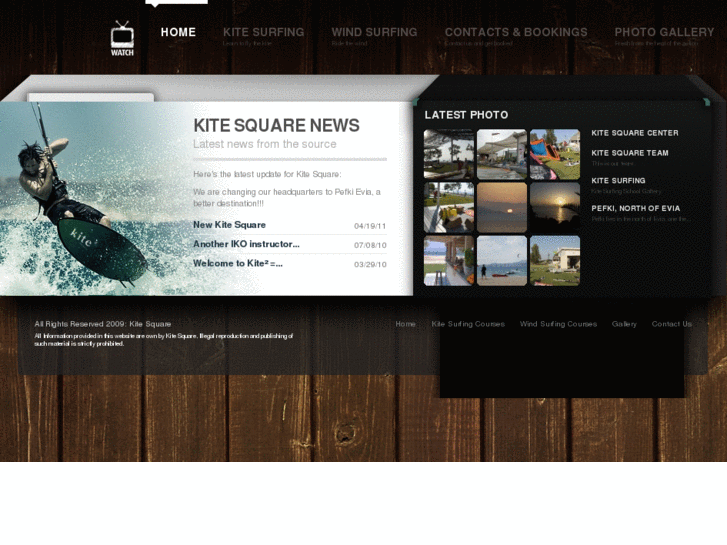Viewport: 727px width, 545px height.
Task: Open Another IKO instructor article
Action: tap(246, 244)
